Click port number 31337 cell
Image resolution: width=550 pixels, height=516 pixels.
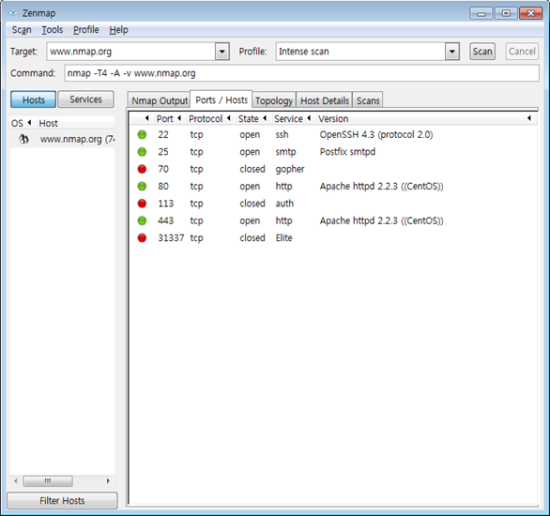tap(171, 238)
